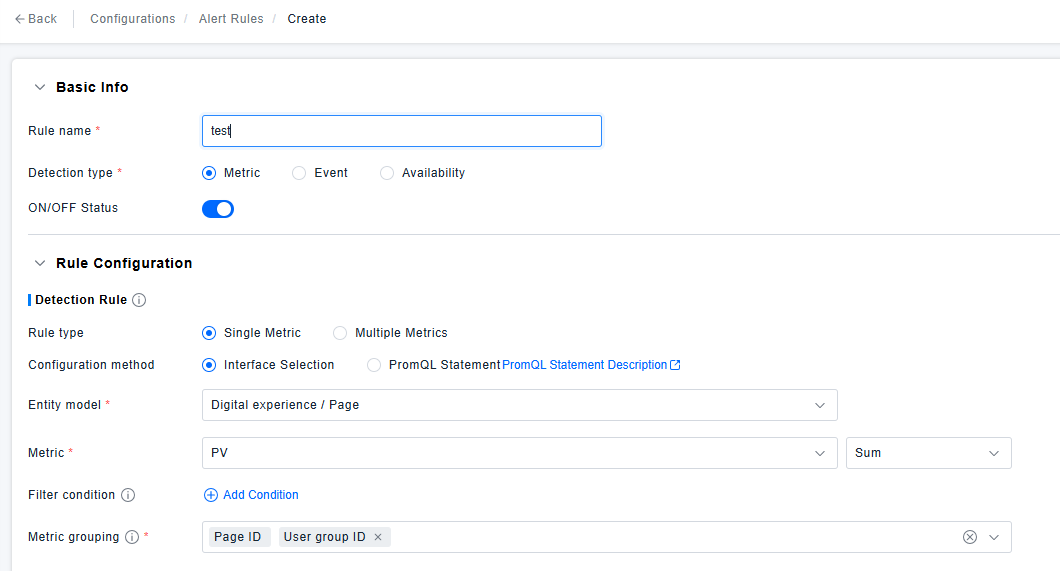Clear all Metric grouping selections
Image resolution: width=1060 pixels, height=571 pixels.
(x=969, y=537)
